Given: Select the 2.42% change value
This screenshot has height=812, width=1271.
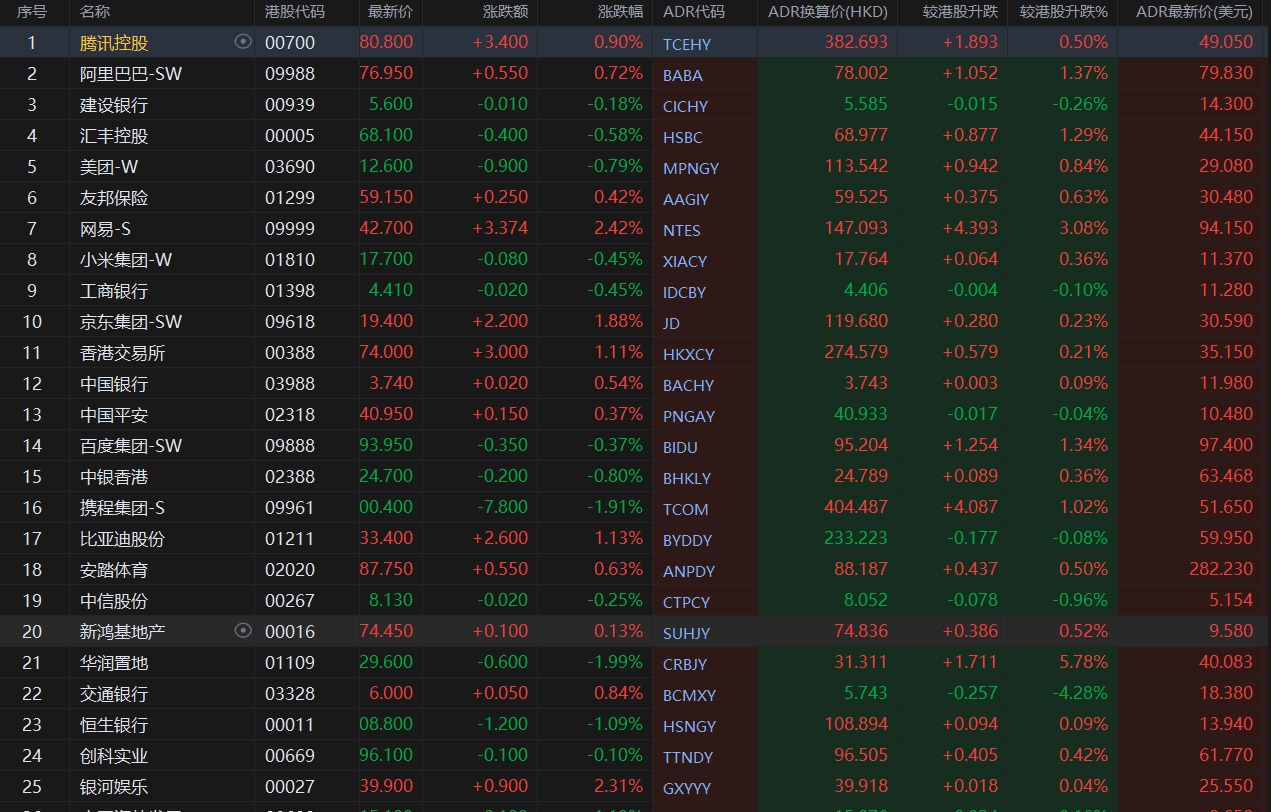Looking at the screenshot, I should [619, 228].
